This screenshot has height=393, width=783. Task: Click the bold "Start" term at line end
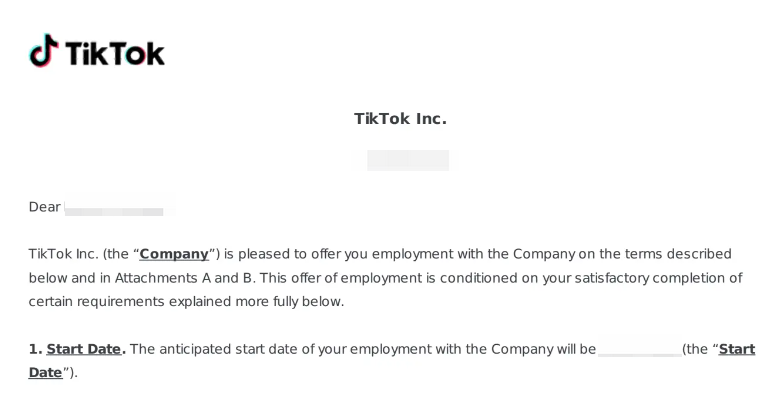737,349
